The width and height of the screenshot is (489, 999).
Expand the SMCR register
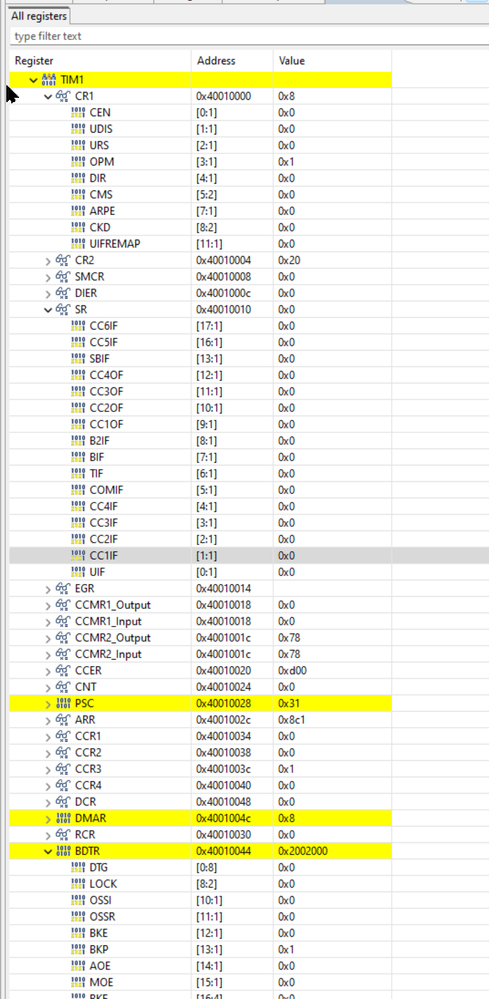tap(48, 277)
